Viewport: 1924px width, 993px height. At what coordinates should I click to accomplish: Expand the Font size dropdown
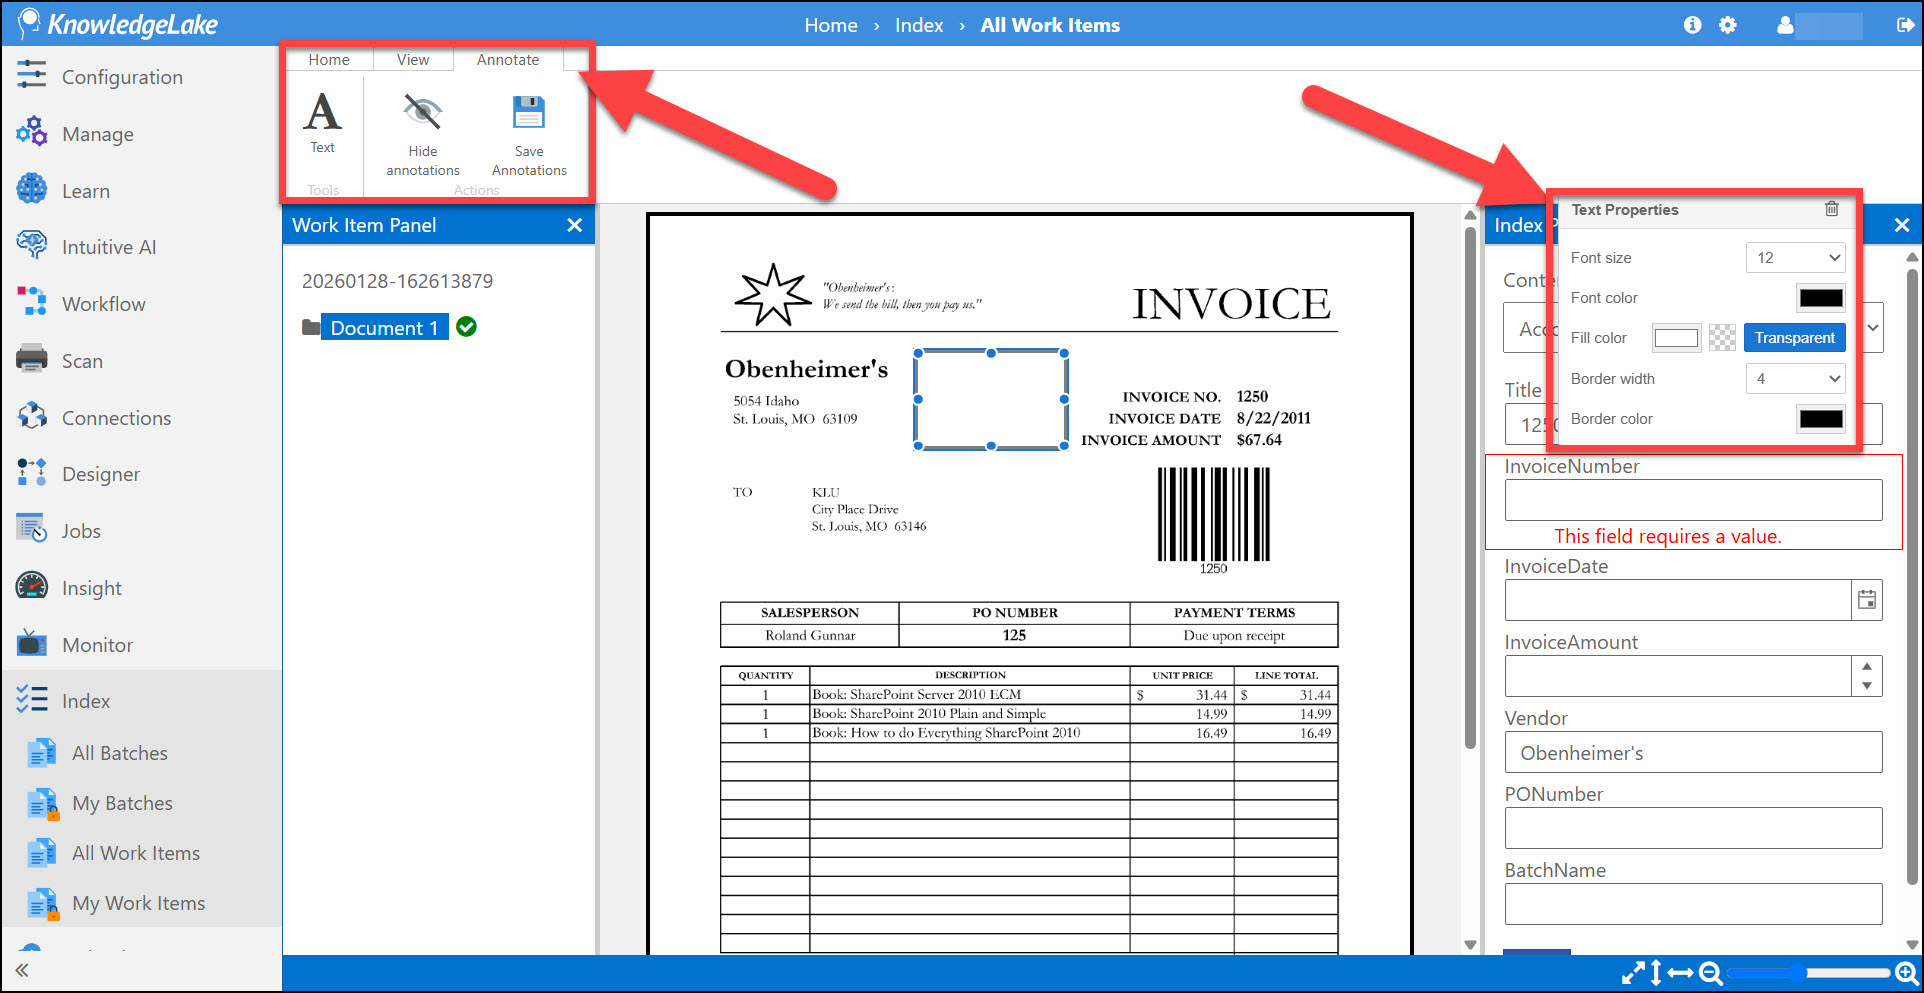[1795, 258]
